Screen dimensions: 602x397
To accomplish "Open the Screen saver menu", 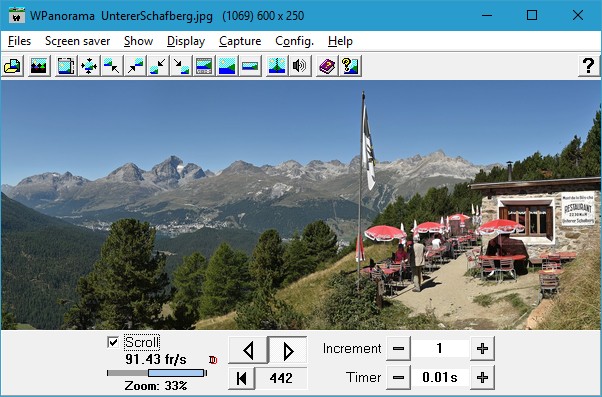I will tap(78, 41).
